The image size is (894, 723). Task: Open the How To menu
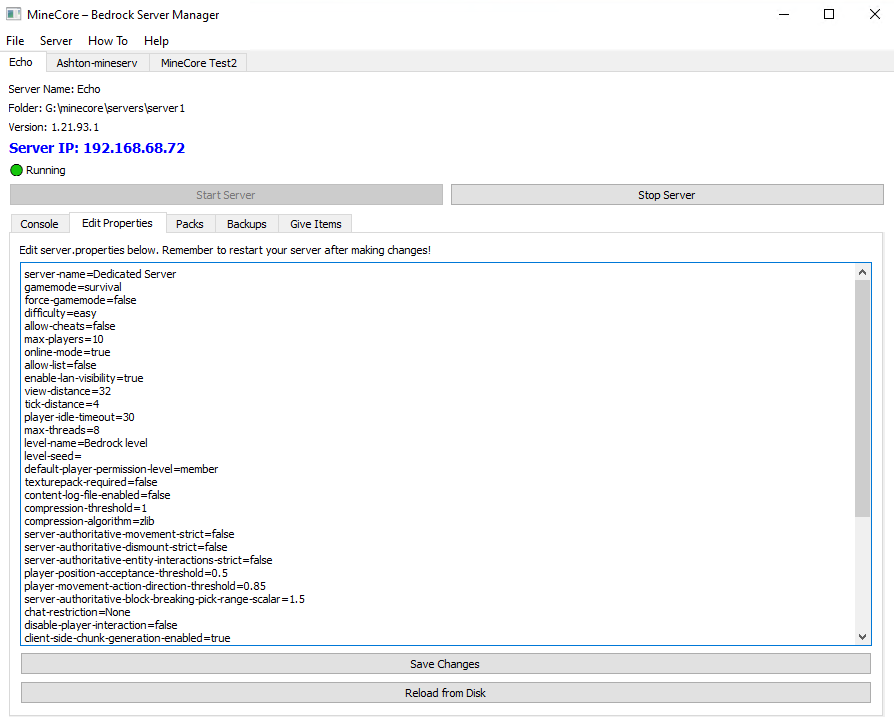(108, 41)
